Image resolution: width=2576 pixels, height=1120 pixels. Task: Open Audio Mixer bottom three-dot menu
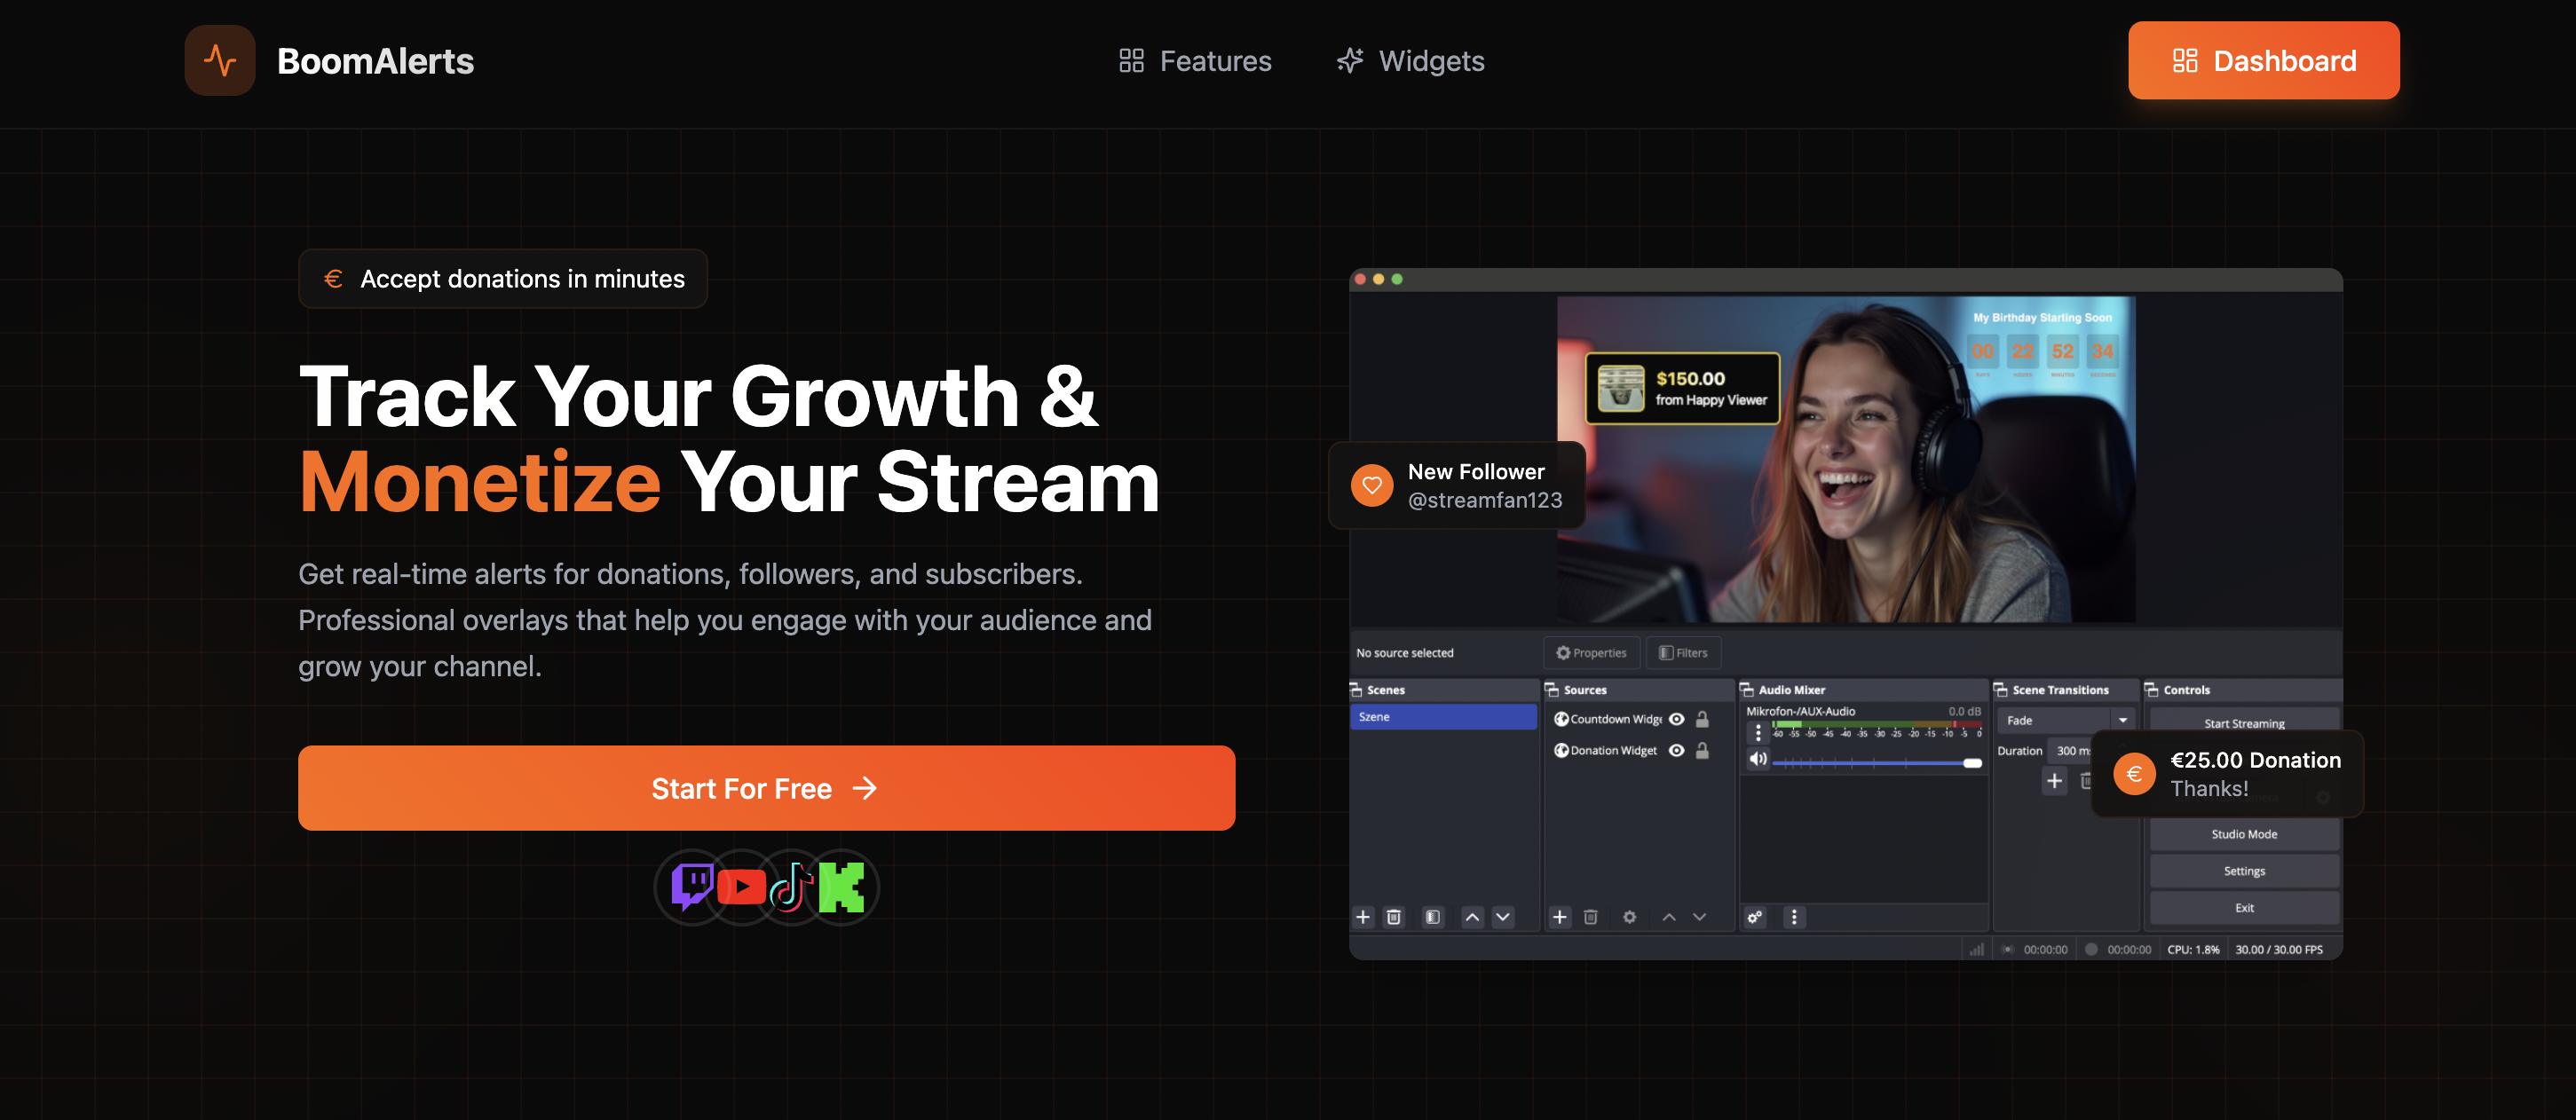[1794, 917]
